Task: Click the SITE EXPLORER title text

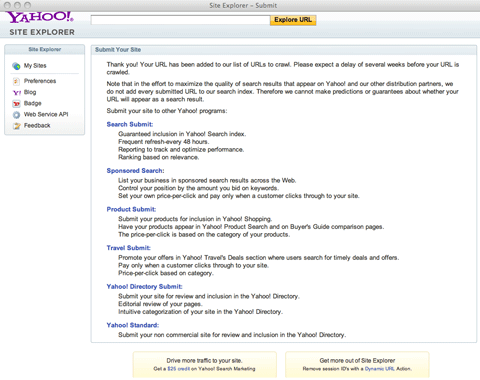Action: (x=42, y=32)
